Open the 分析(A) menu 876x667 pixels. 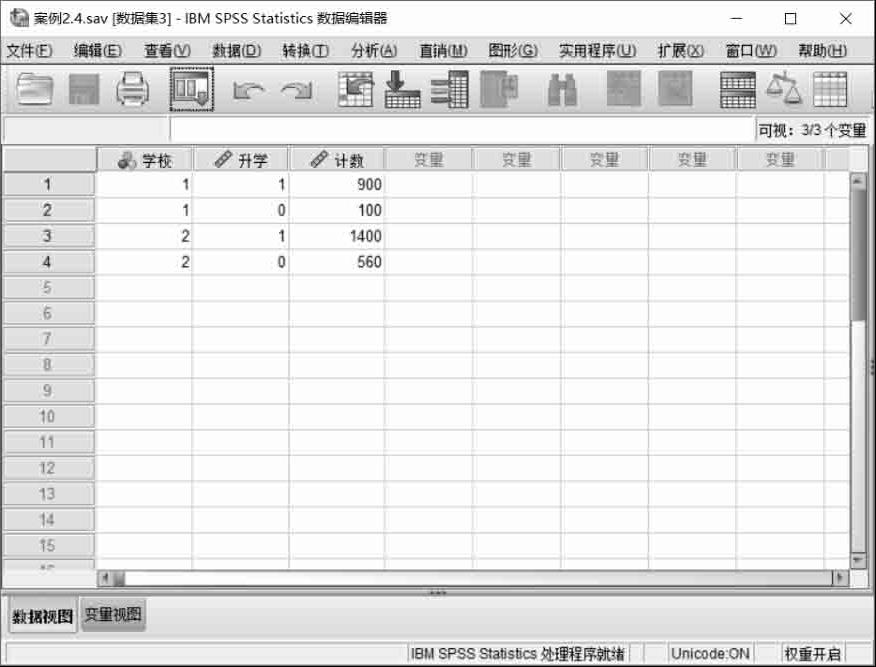click(374, 51)
